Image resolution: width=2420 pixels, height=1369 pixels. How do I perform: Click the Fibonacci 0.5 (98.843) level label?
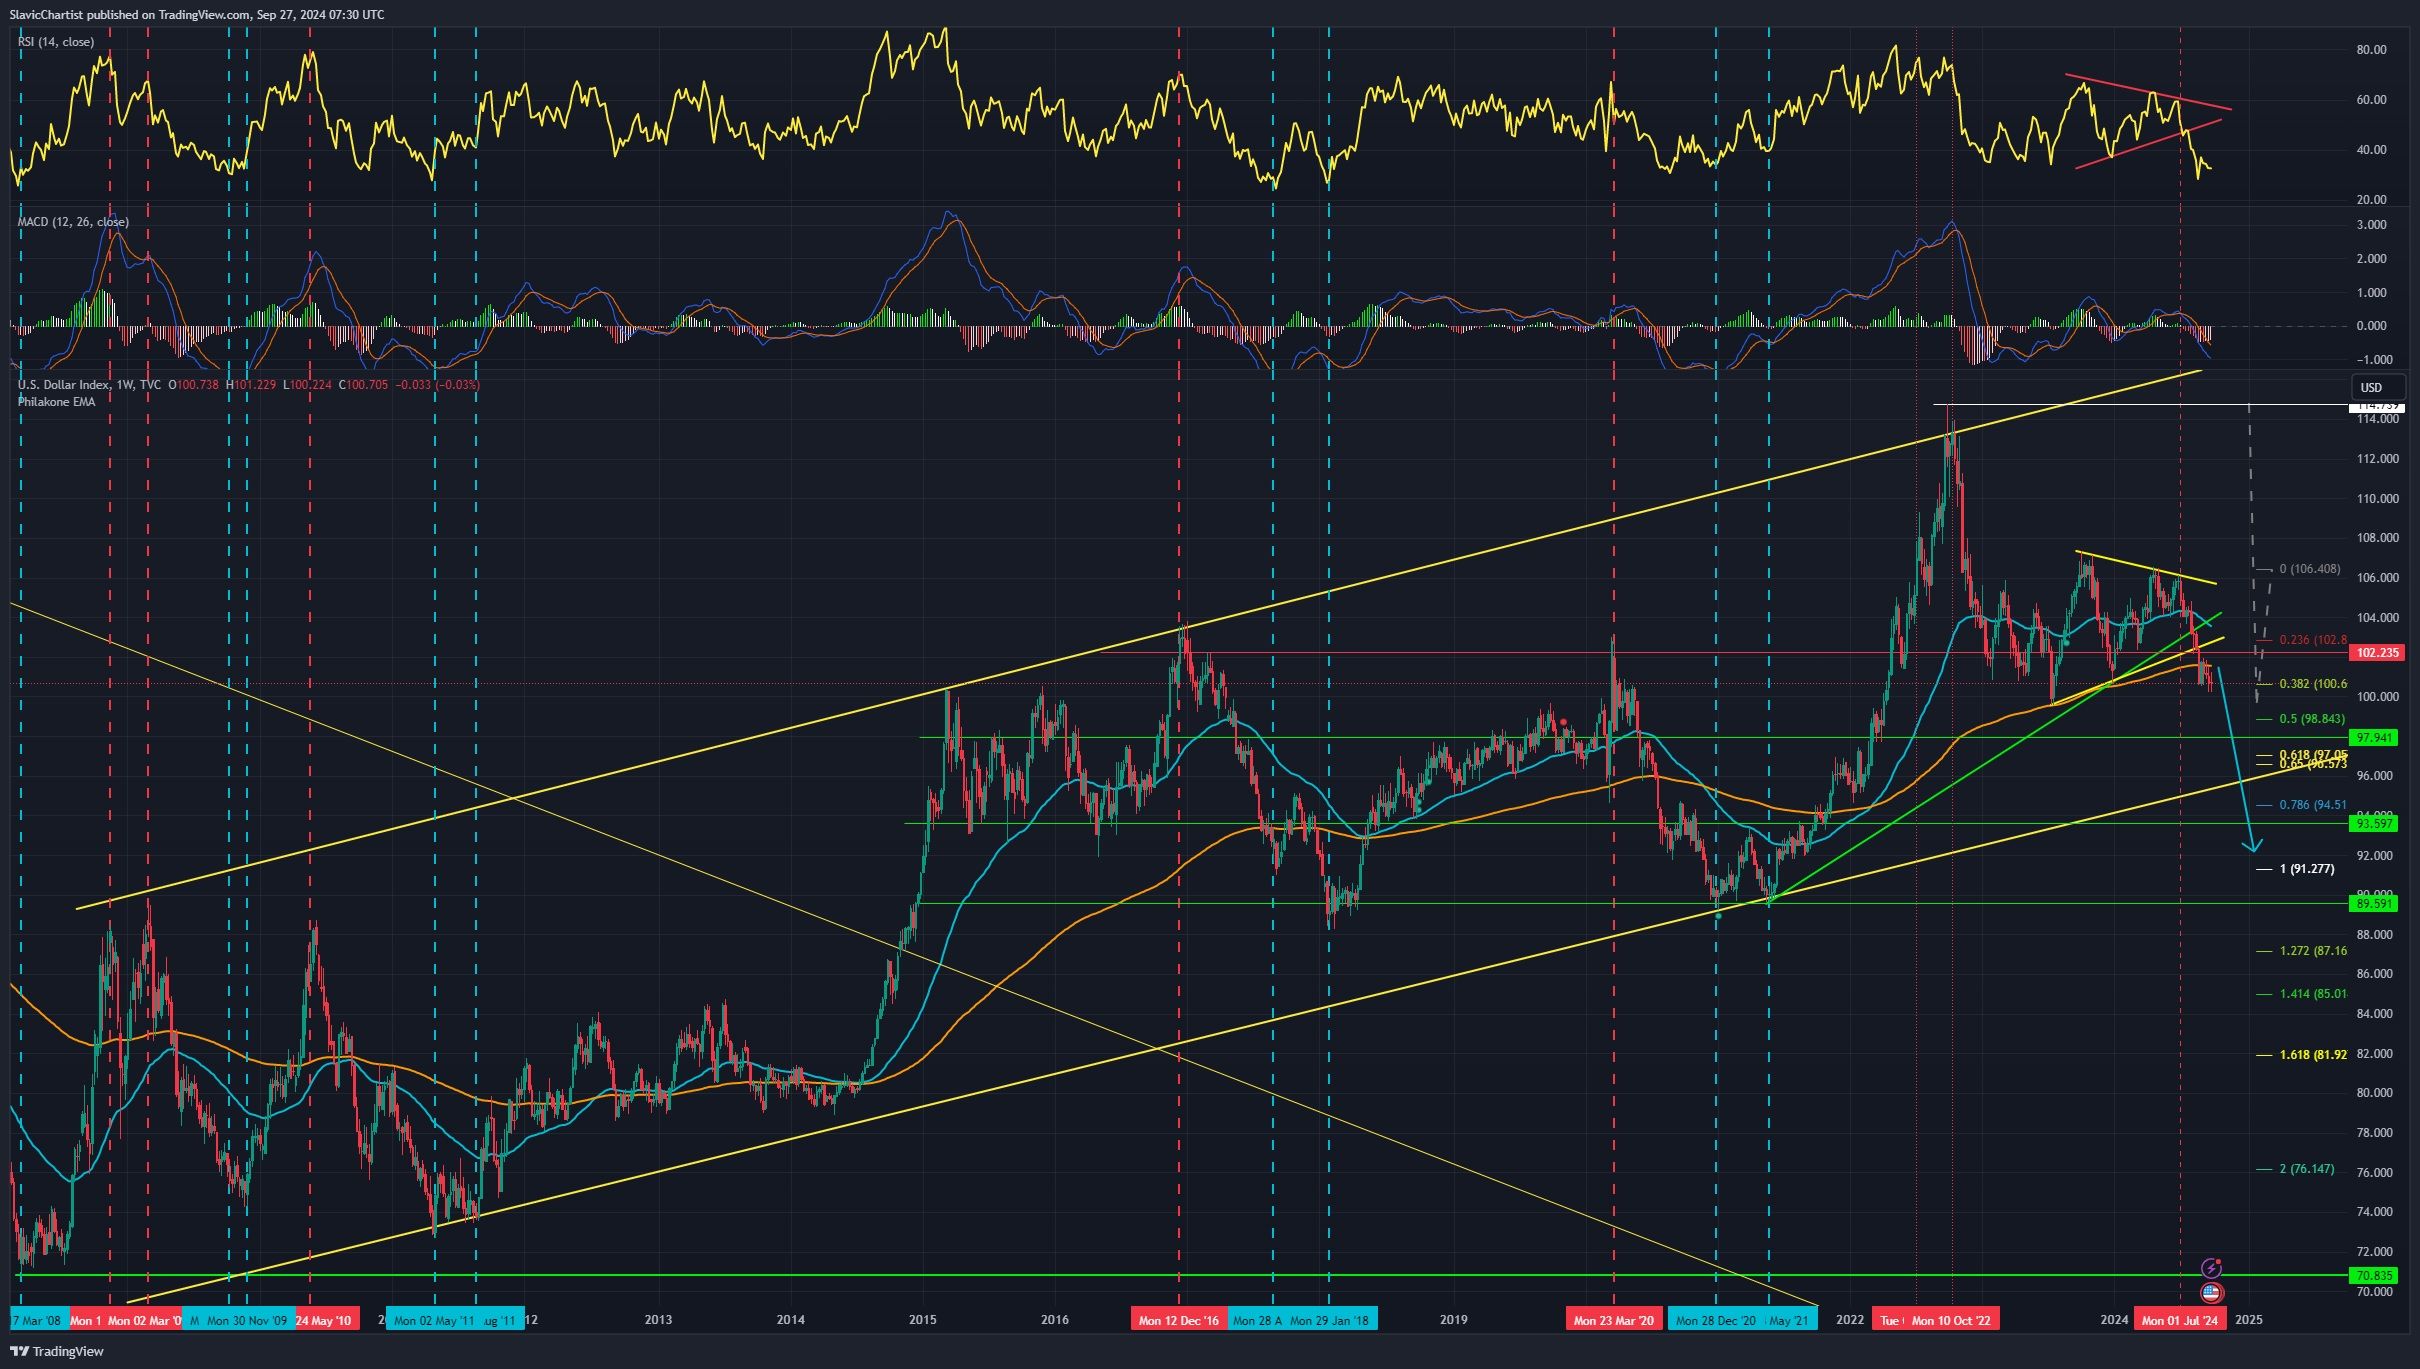point(2312,719)
